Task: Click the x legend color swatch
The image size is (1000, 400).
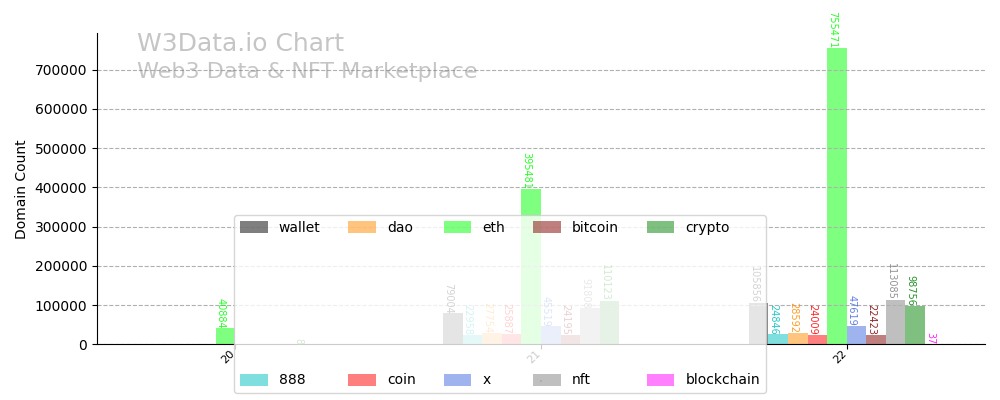Action: [x=458, y=380]
